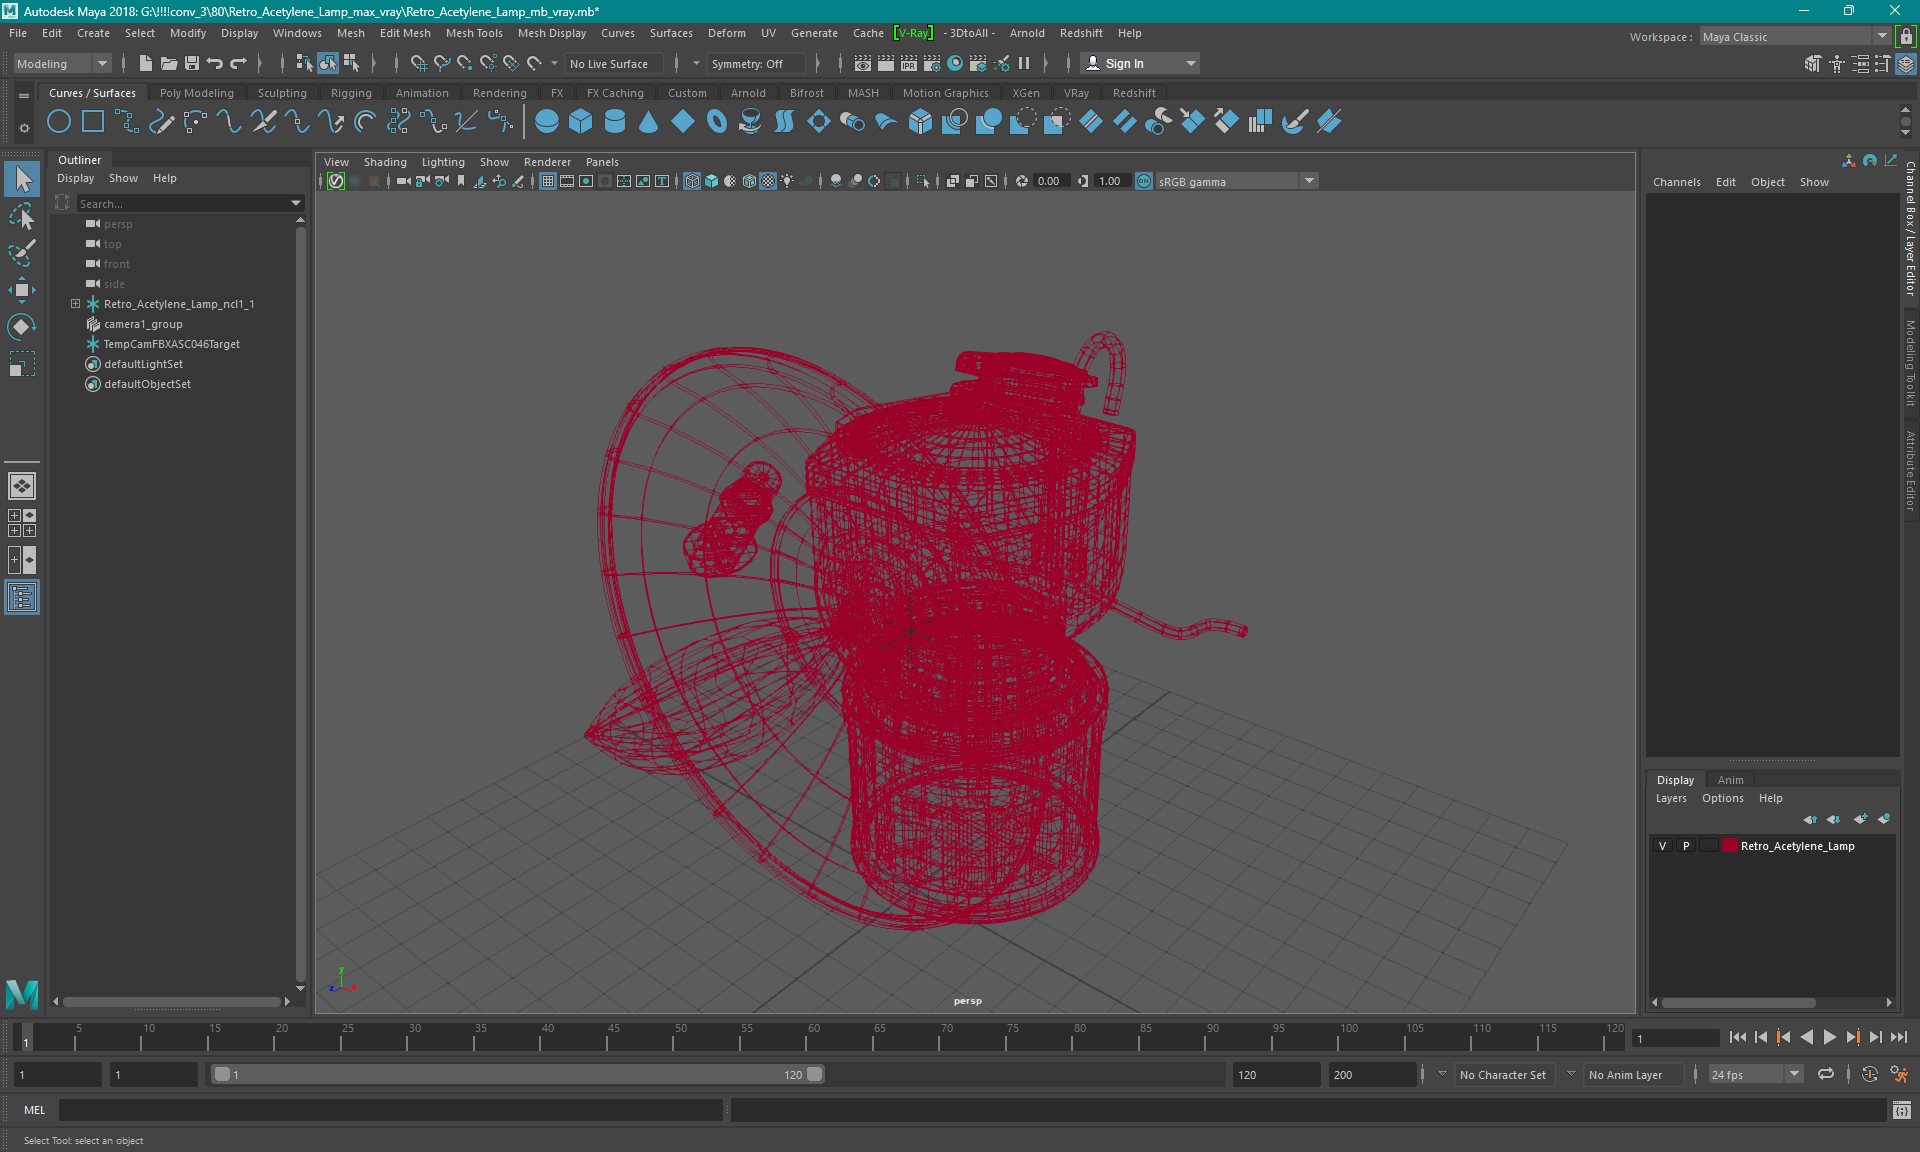The width and height of the screenshot is (1920, 1152).
Task: Open the Layers menu in layer editor
Action: [1670, 798]
